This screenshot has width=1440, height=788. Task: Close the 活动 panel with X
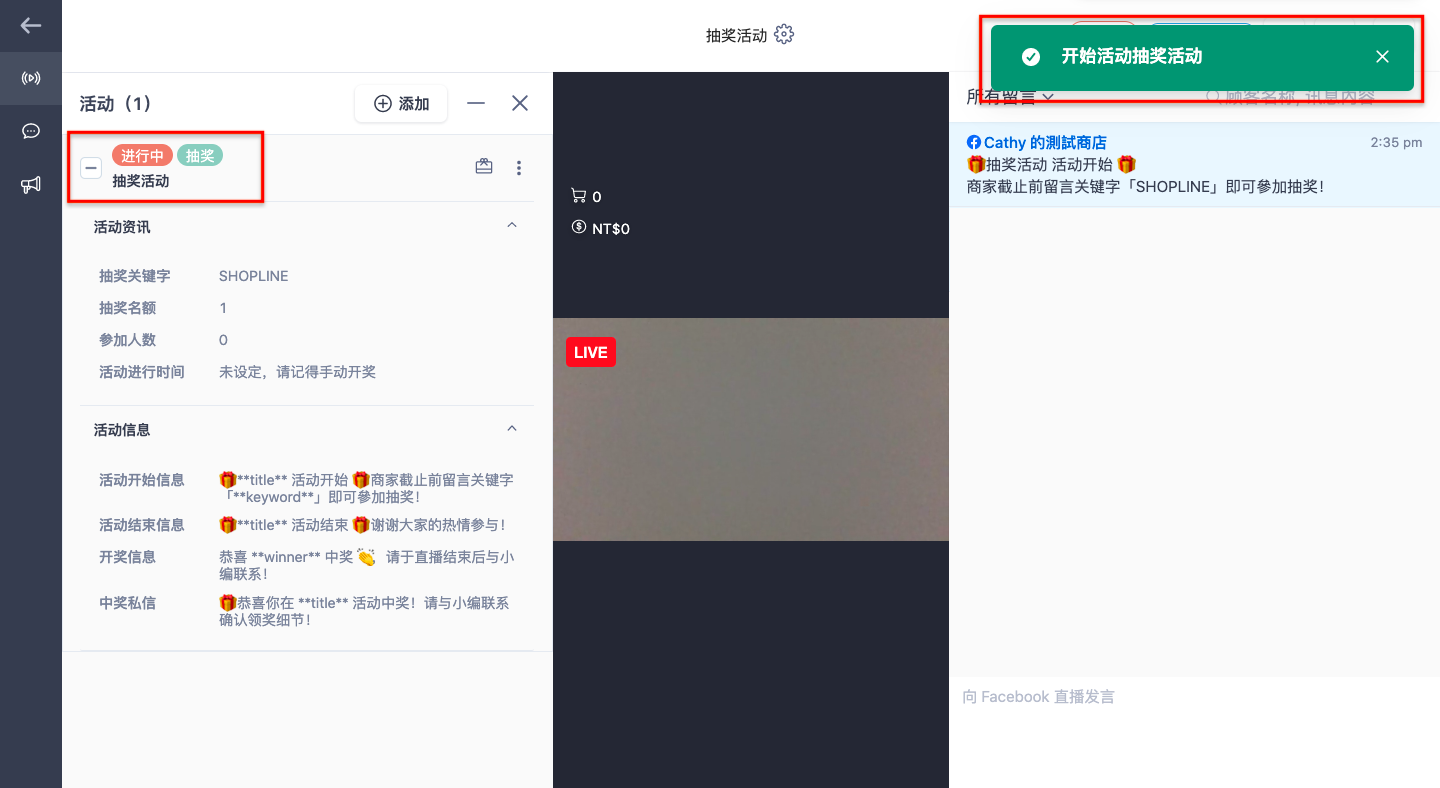tap(520, 103)
